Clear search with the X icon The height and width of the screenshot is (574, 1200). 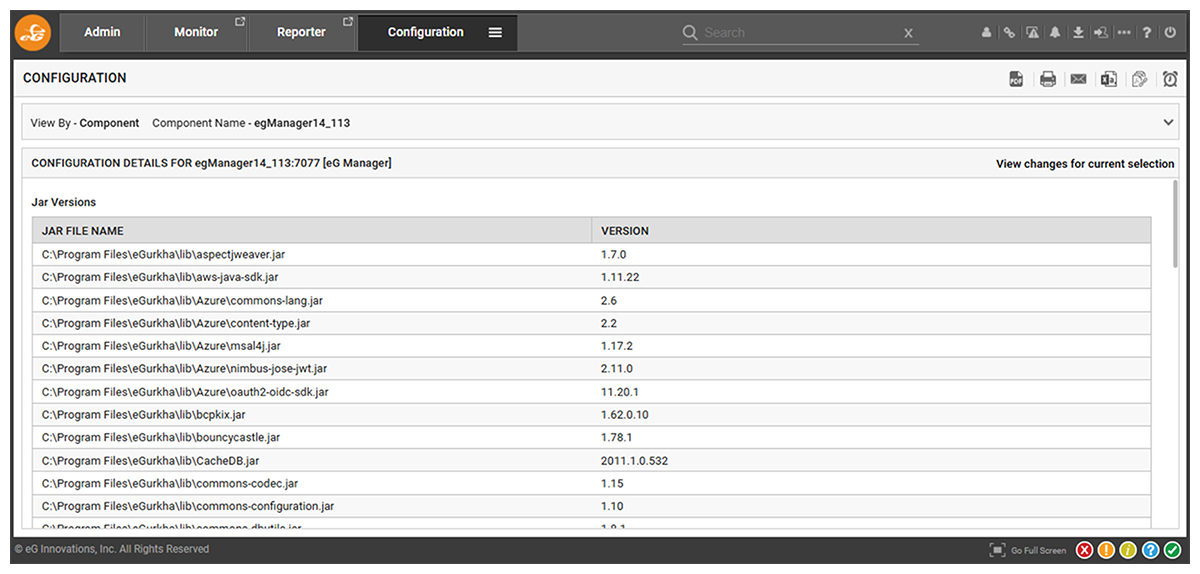[x=908, y=33]
